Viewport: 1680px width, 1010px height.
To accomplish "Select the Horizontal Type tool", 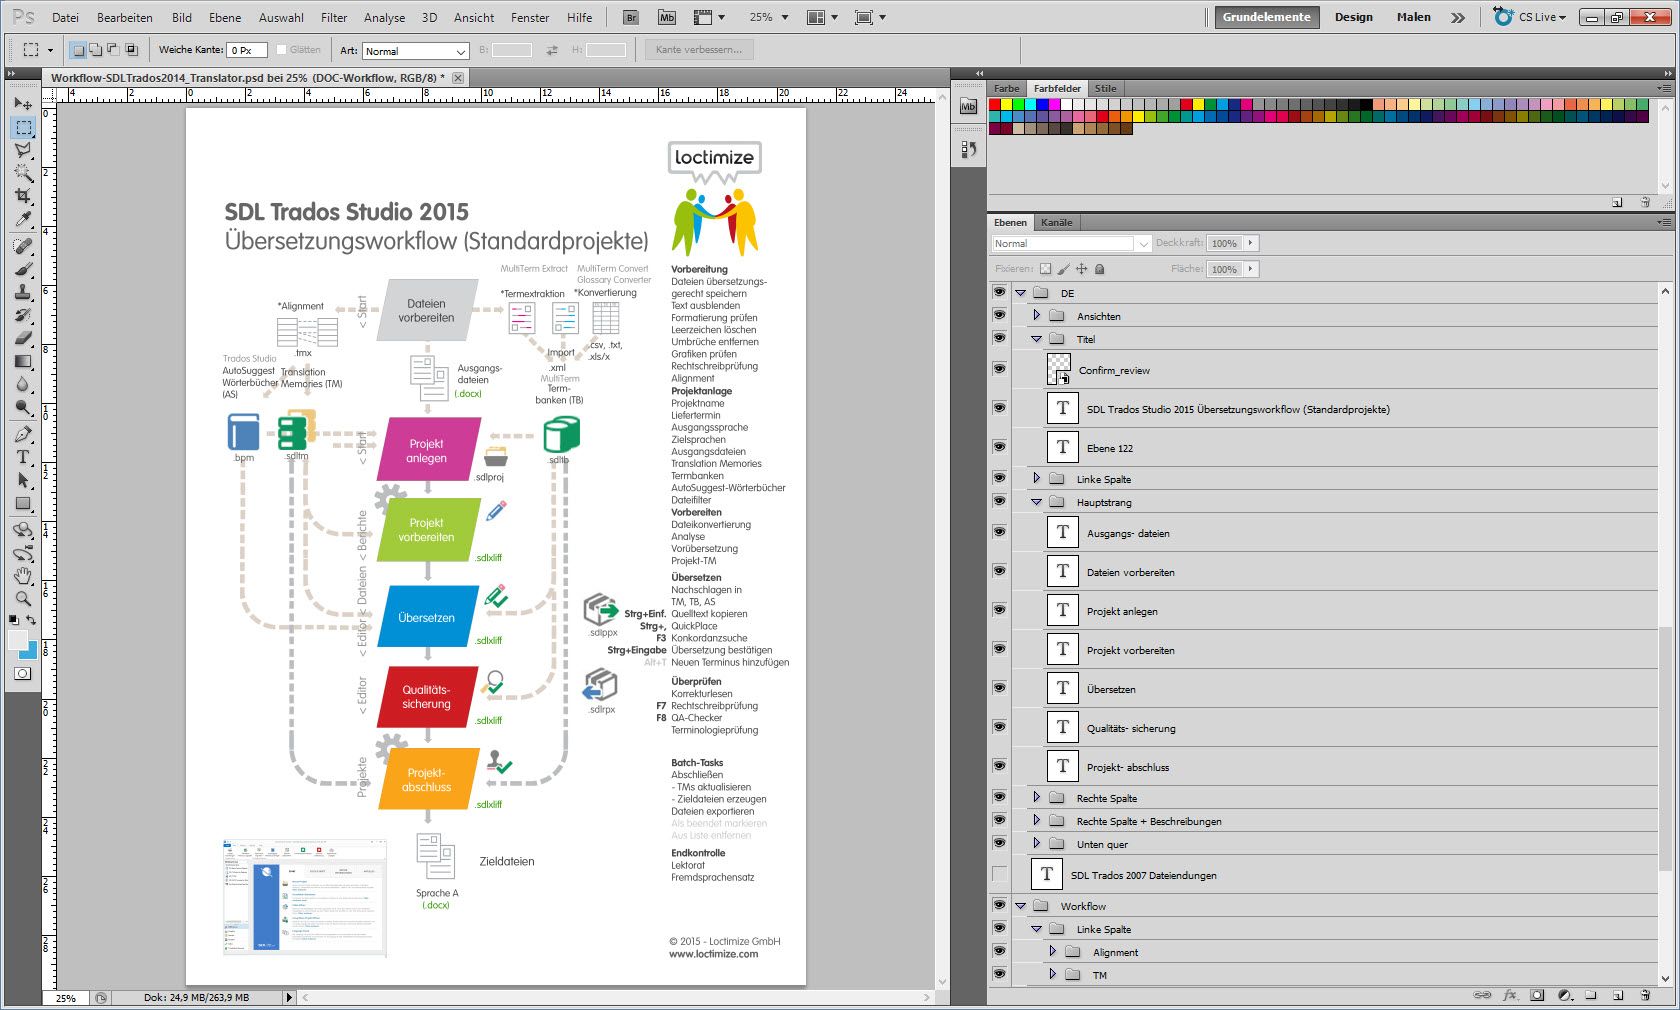I will coord(23,457).
